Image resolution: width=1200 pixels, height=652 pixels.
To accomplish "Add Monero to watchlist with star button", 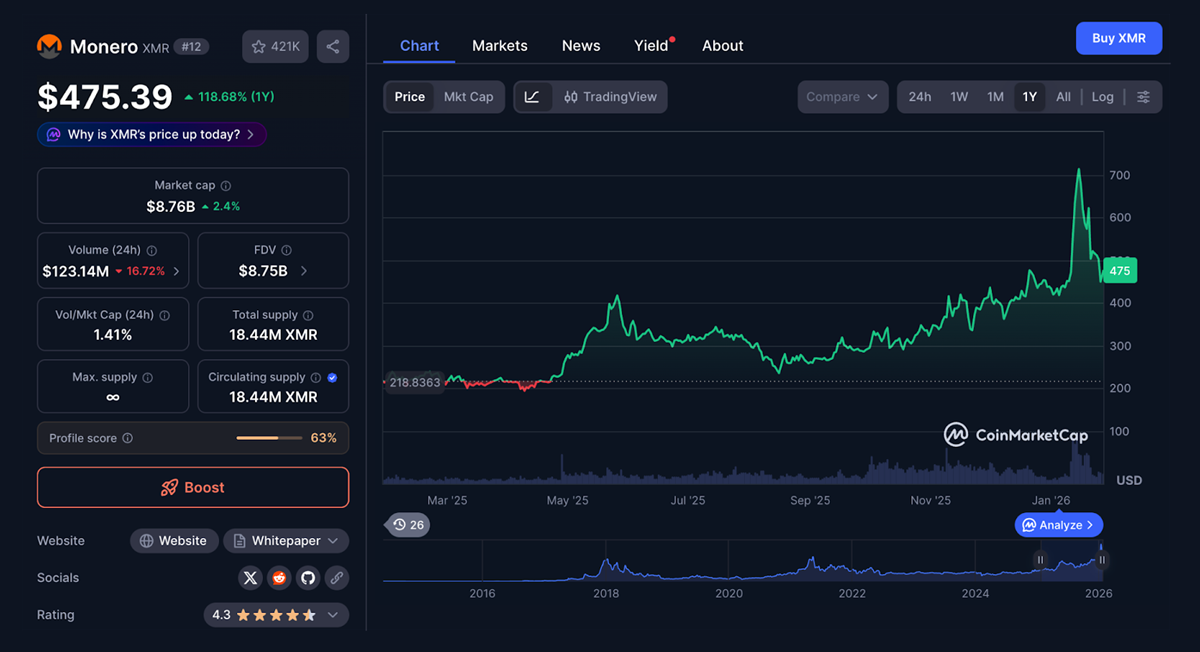I will [x=275, y=47].
